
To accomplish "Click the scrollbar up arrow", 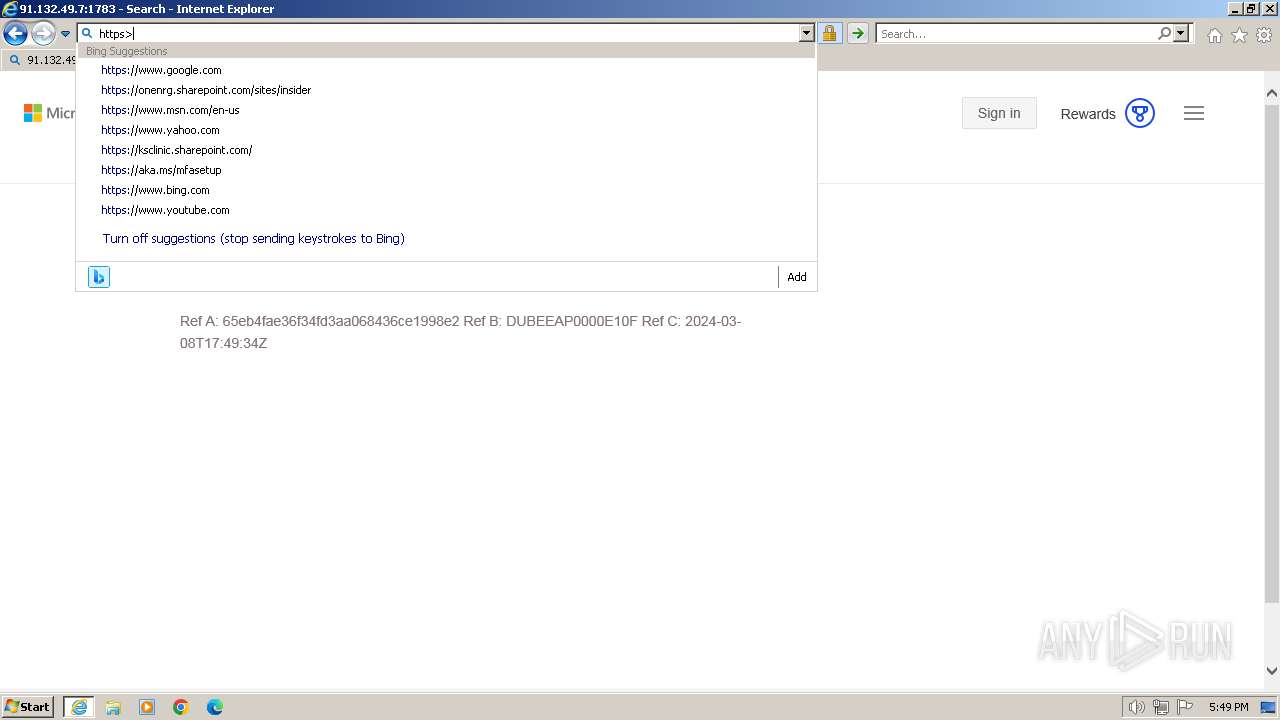I will (1272, 94).
